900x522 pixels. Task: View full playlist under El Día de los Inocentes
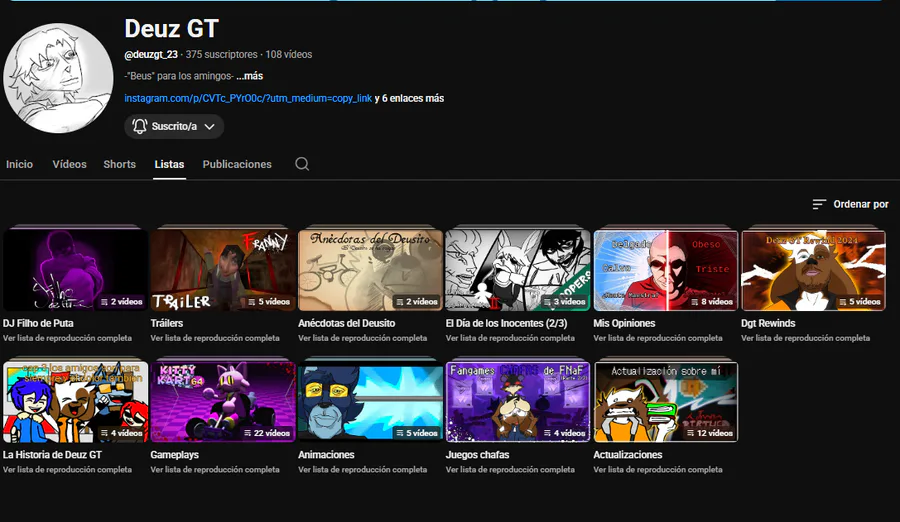[510, 338]
